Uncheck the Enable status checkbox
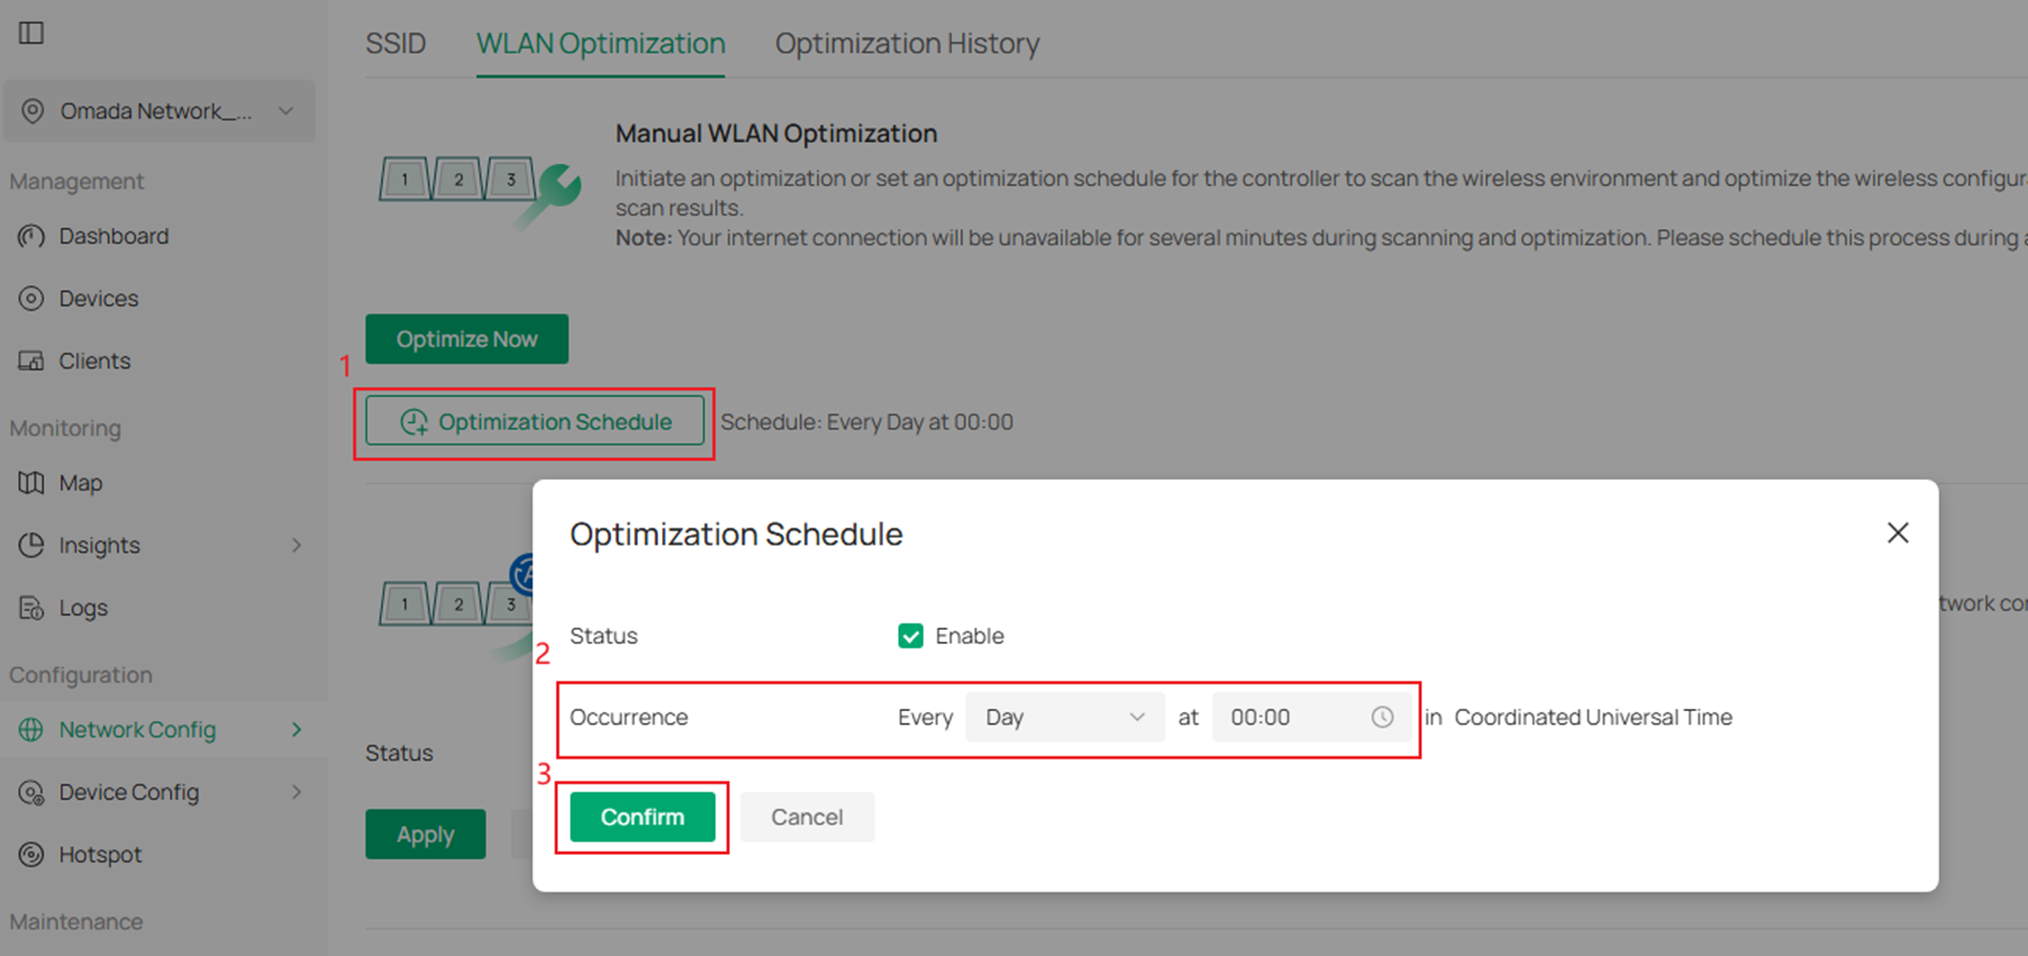 point(910,636)
